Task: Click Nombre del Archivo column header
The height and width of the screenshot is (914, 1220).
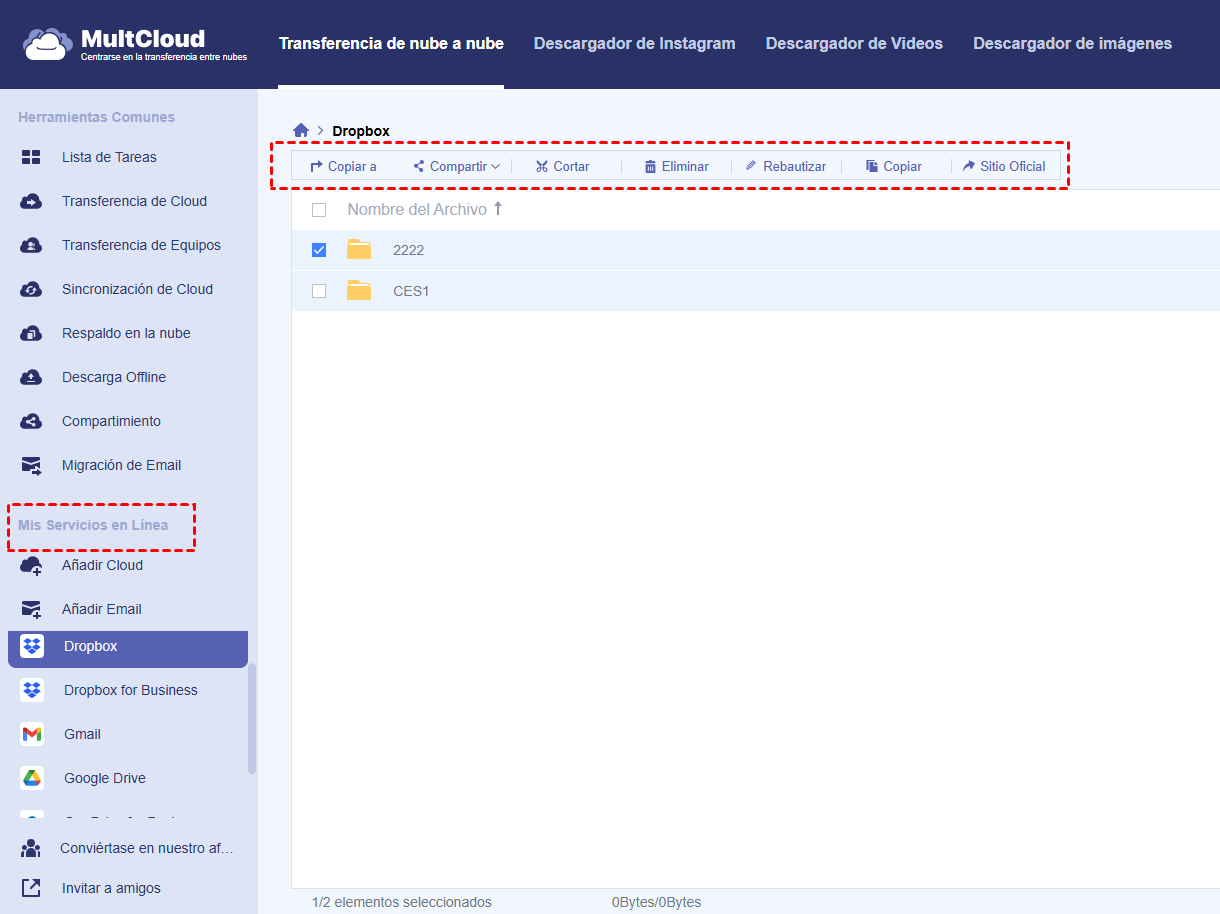Action: point(417,209)
